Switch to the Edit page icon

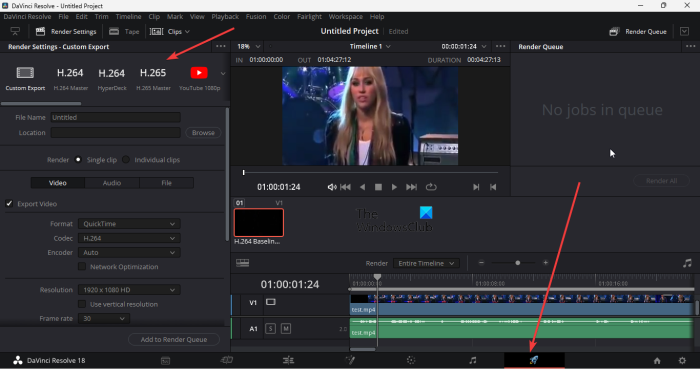(x=288, y=360)
